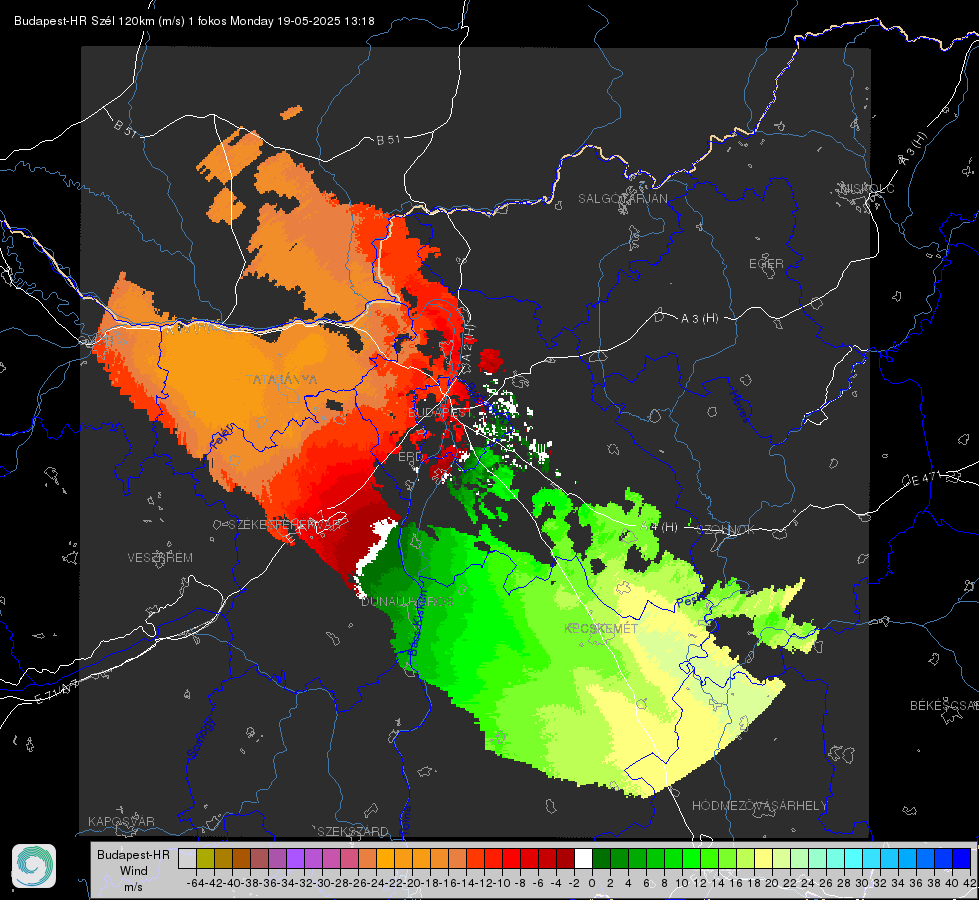Pick the violet swatch above legend value -34

[295, 859]
